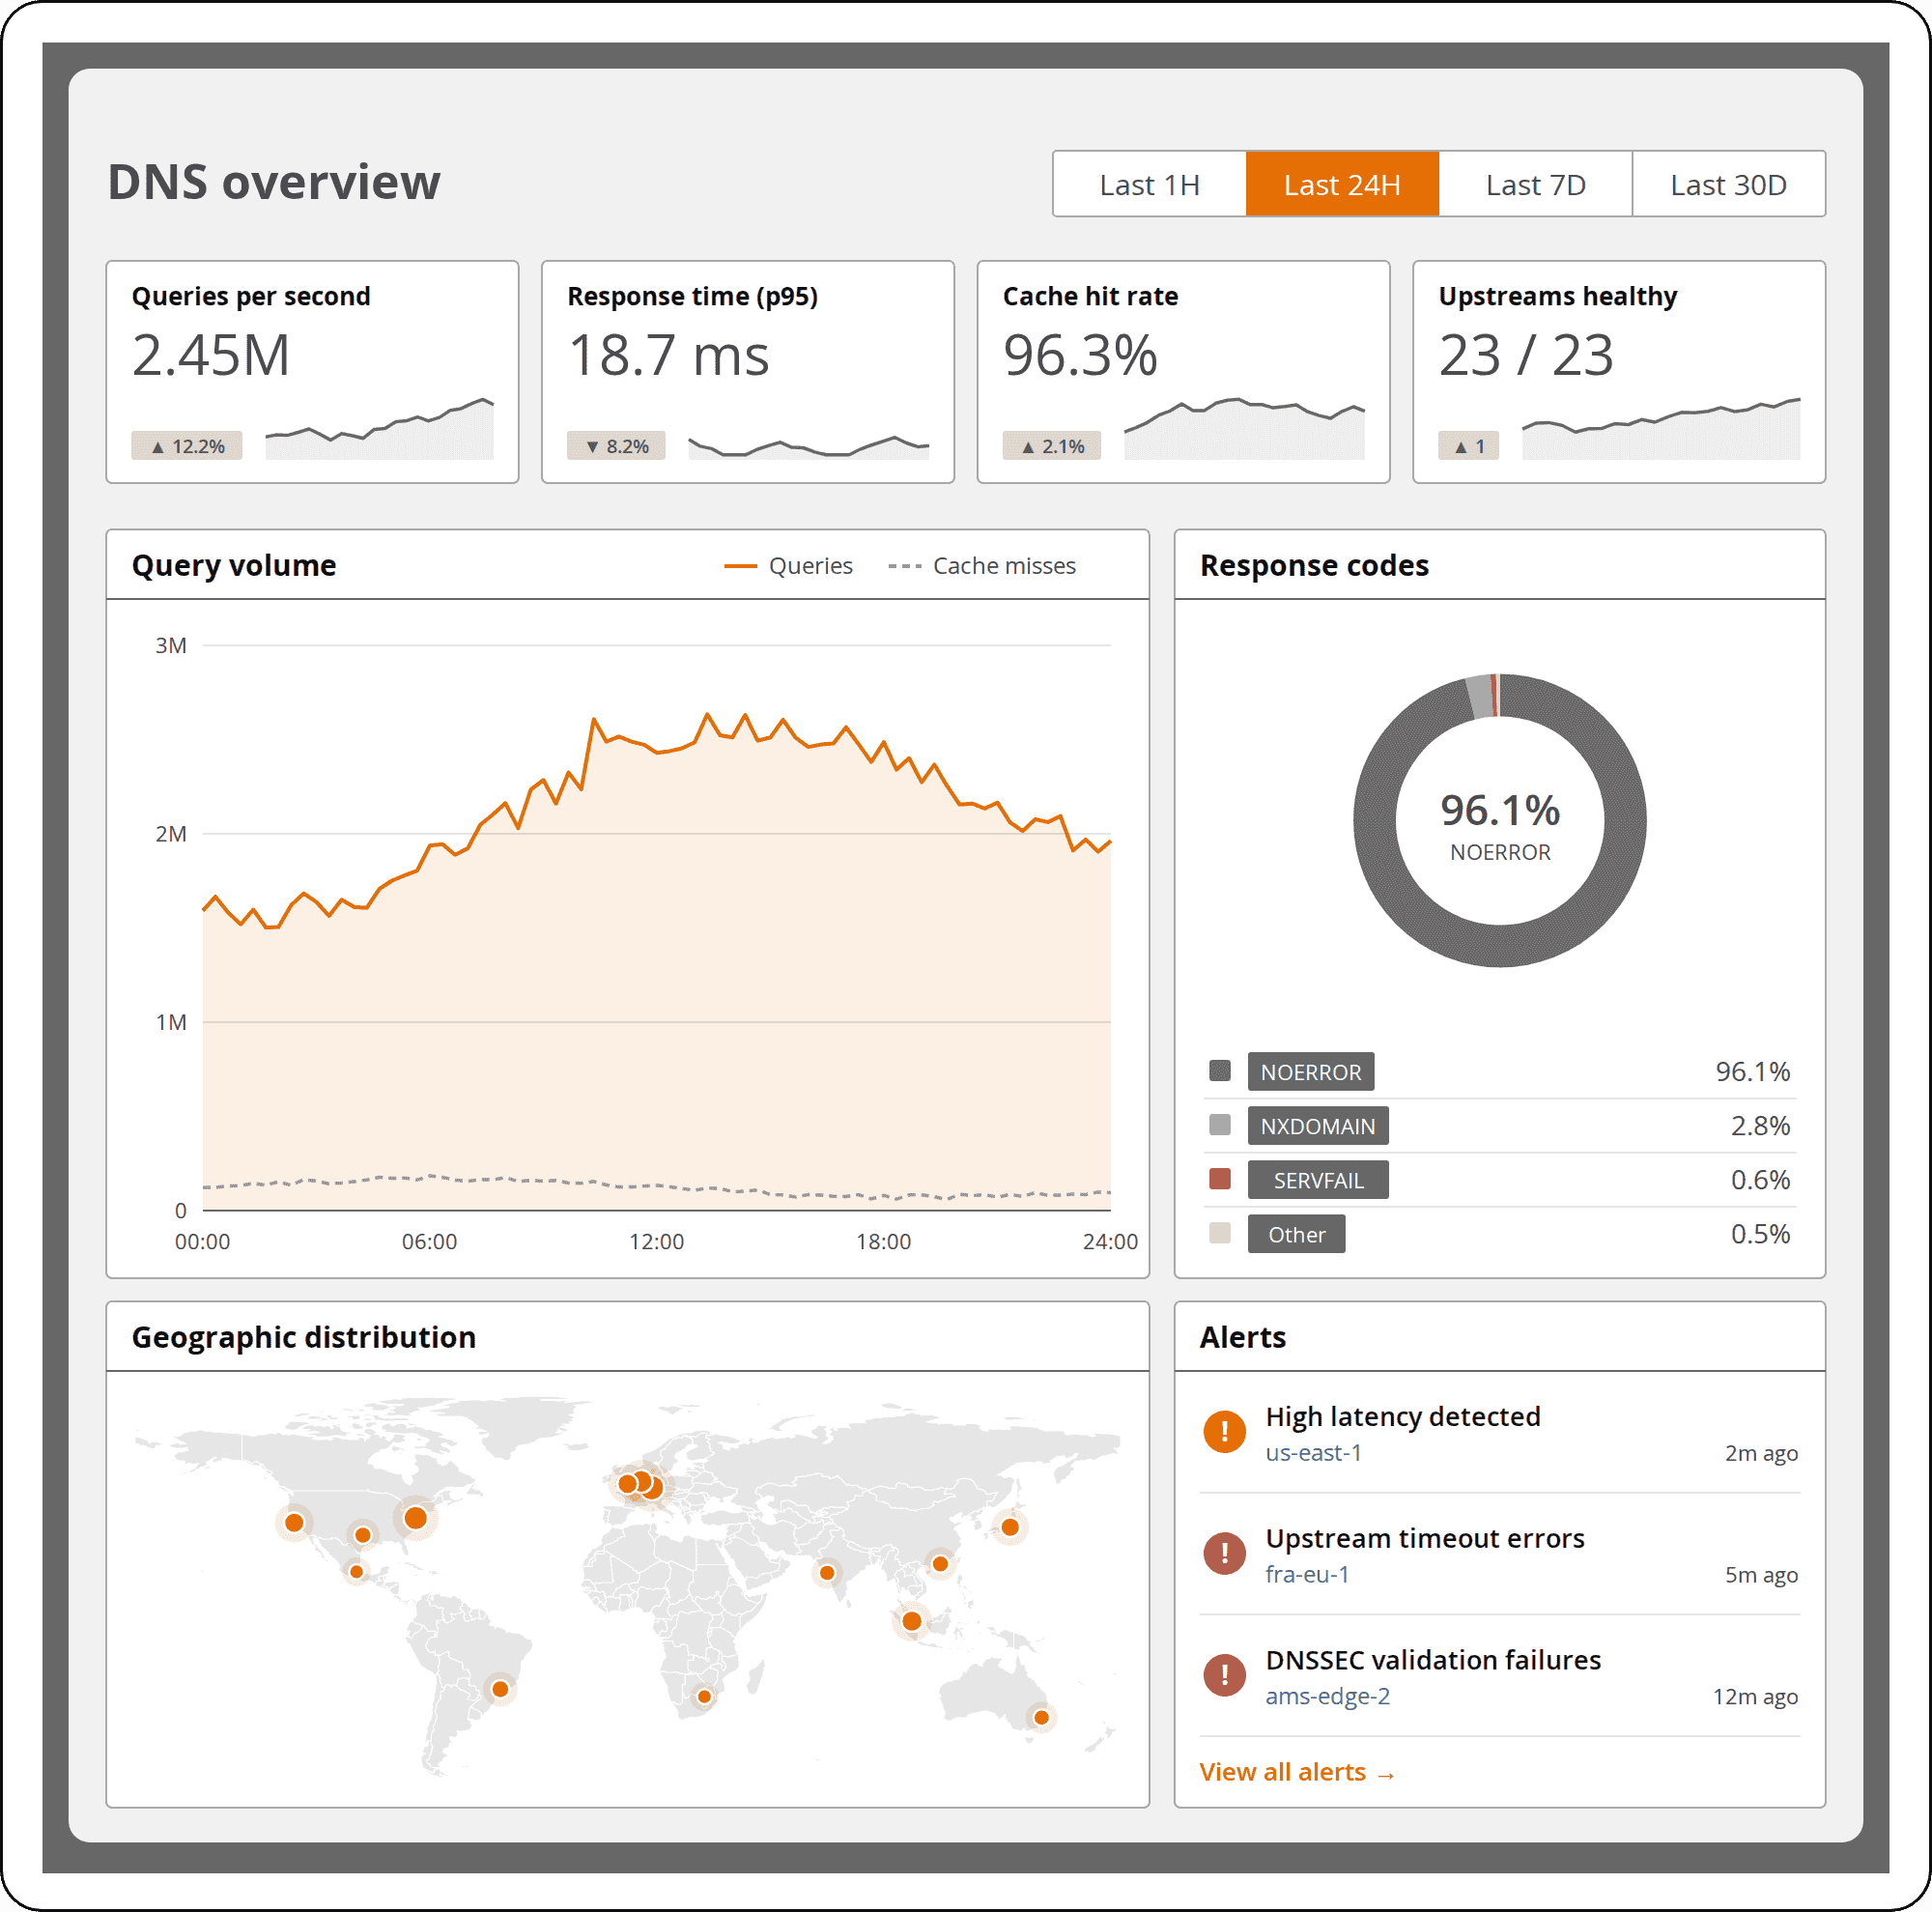Click the Singapore map marker
Viewport: 1932px width, 1912px height.
(911, 1621)
